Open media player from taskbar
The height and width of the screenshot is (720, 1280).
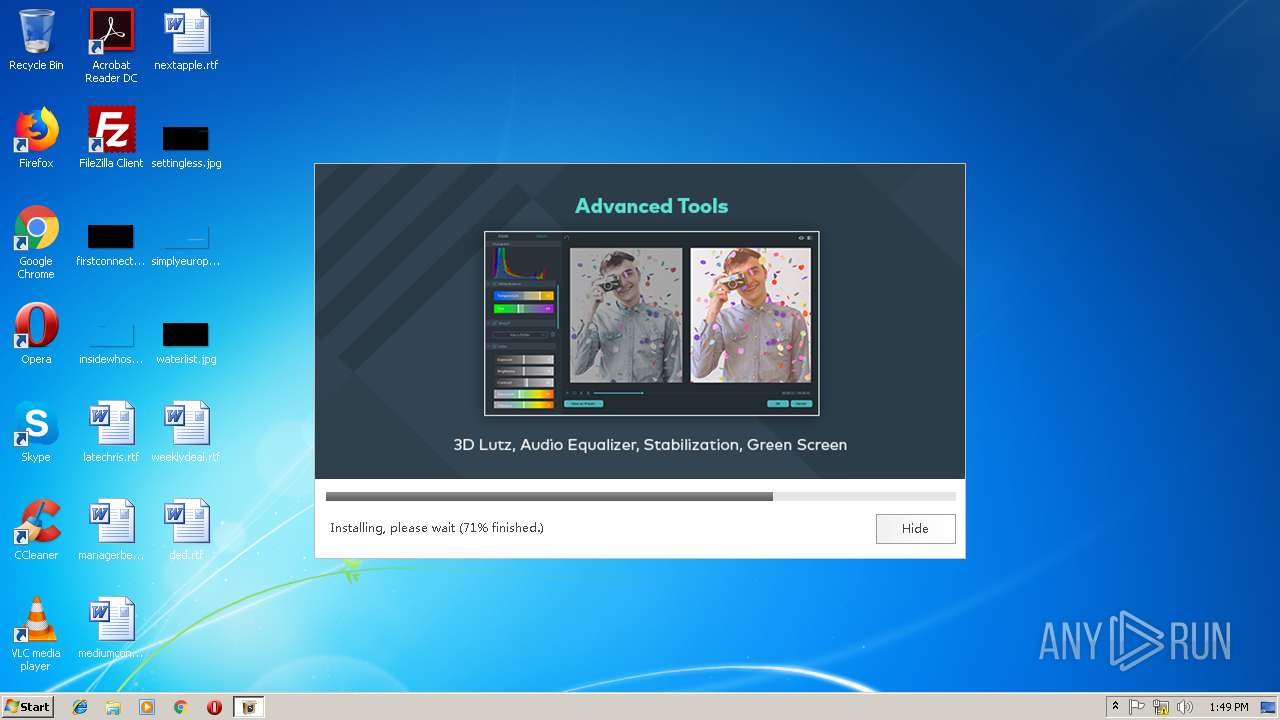(147, 707)
